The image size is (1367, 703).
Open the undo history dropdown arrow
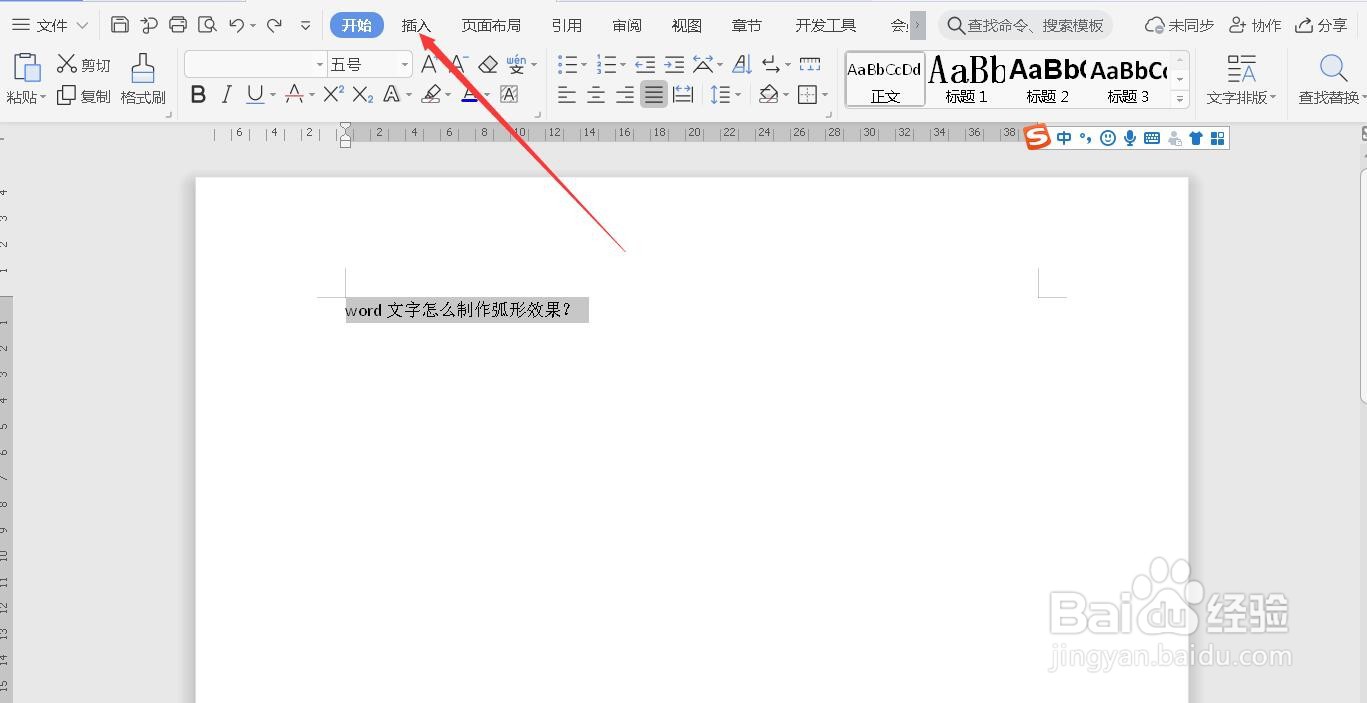[x=253, y=26]
